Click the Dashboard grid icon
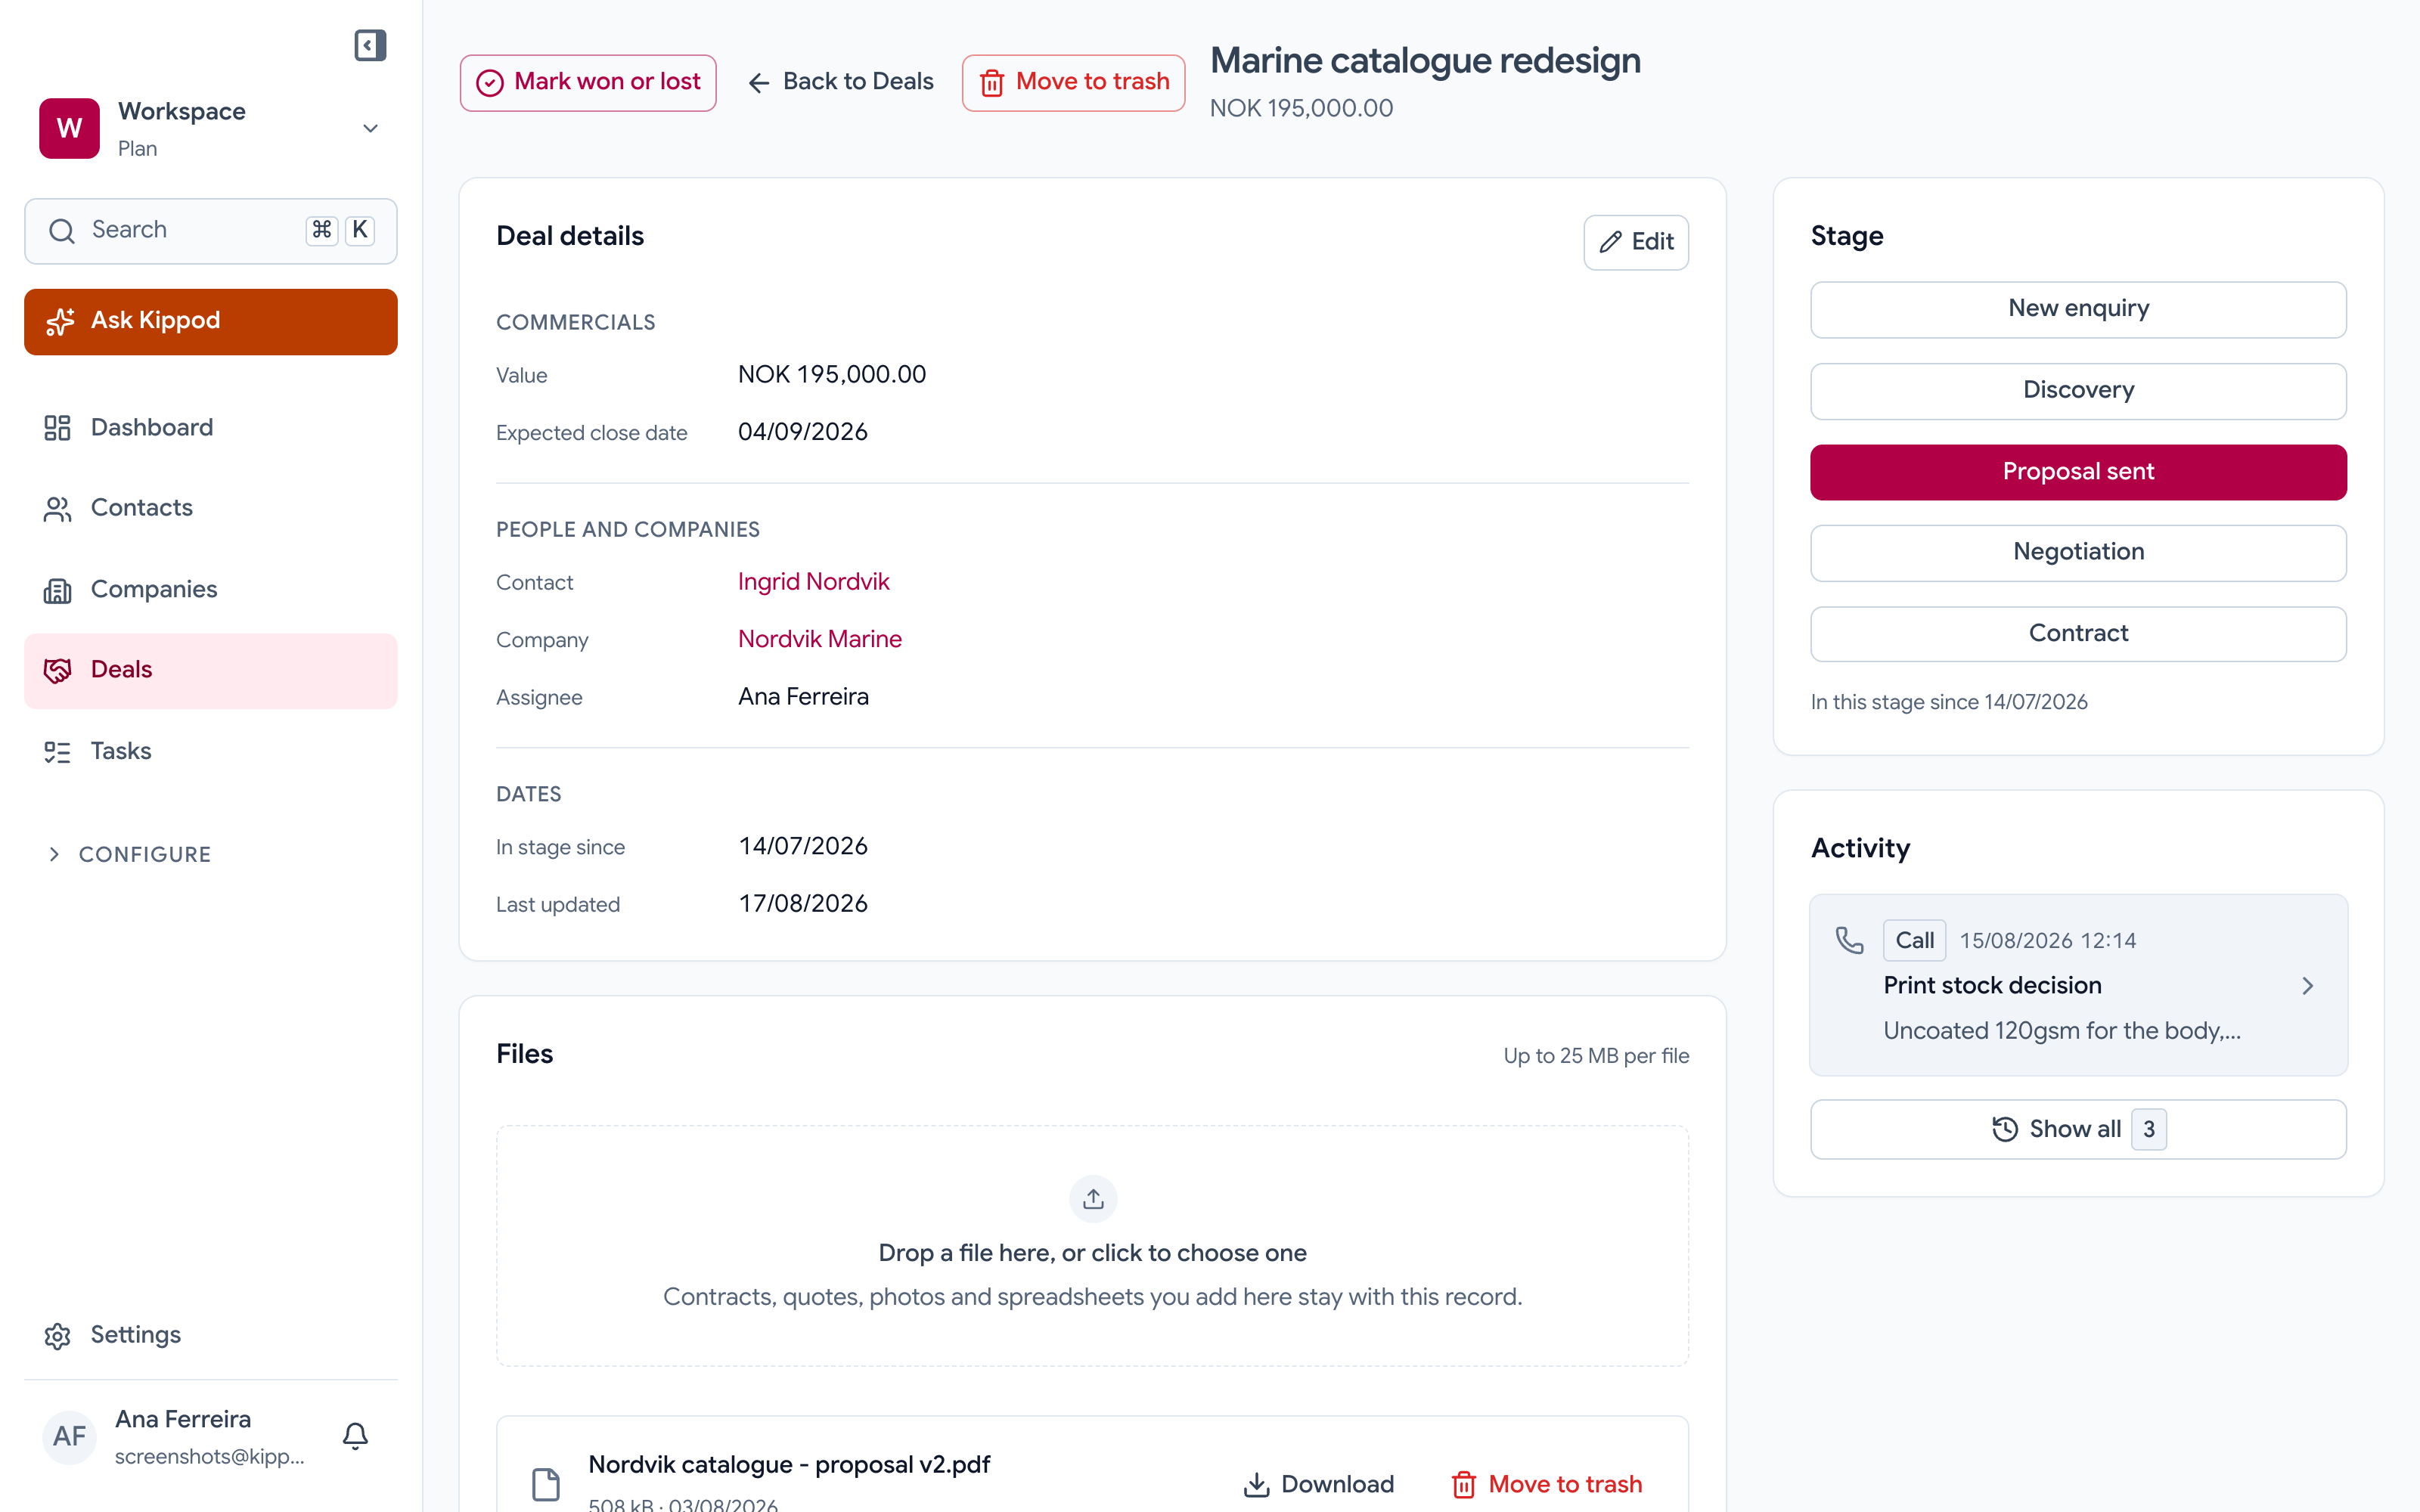This screenshot has height=1512, width=2420. [x=57, y=427]
